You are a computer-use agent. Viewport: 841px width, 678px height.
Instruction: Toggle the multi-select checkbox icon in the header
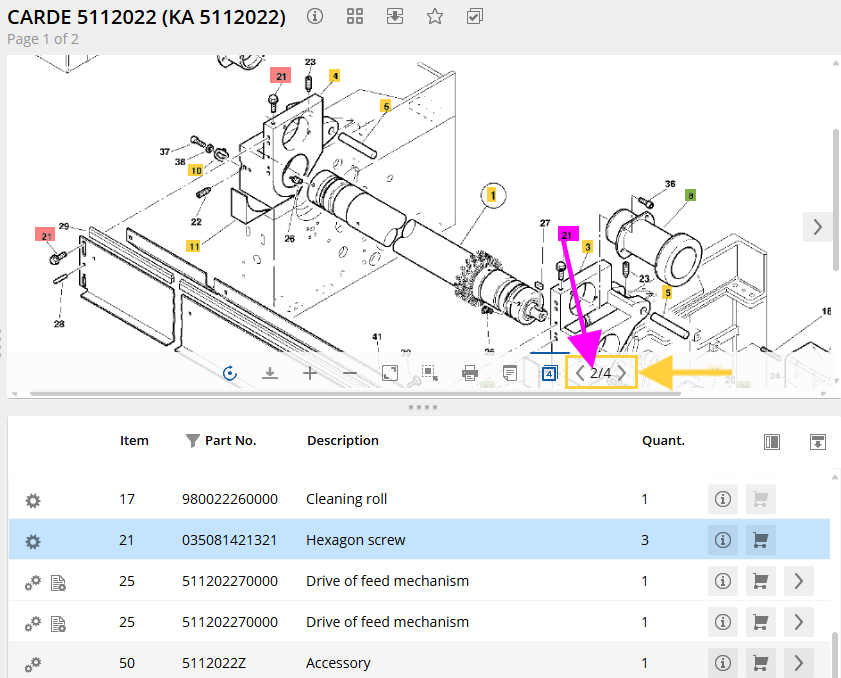(x=475, y=16)
